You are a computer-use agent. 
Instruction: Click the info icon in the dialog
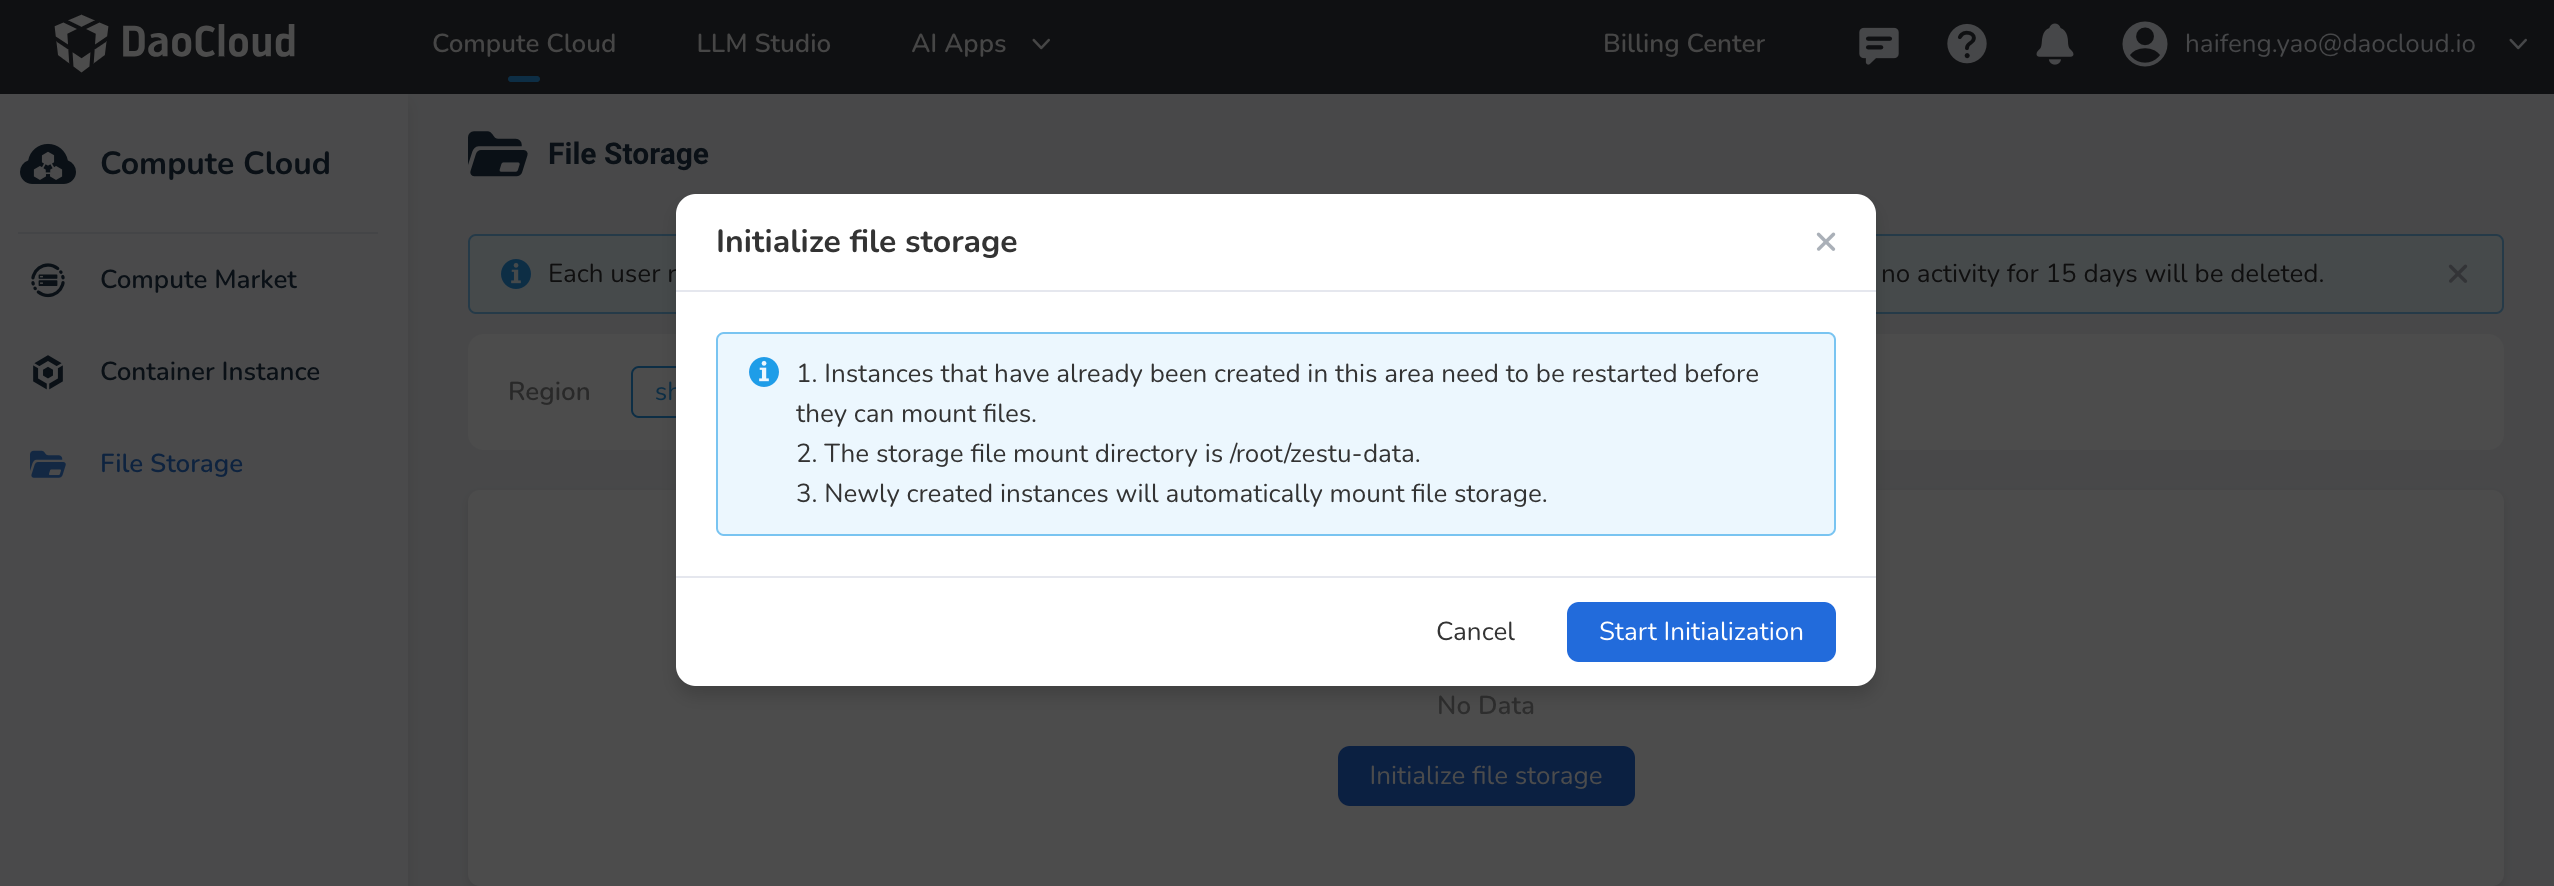pyautogui.click(x=763, y=371)
